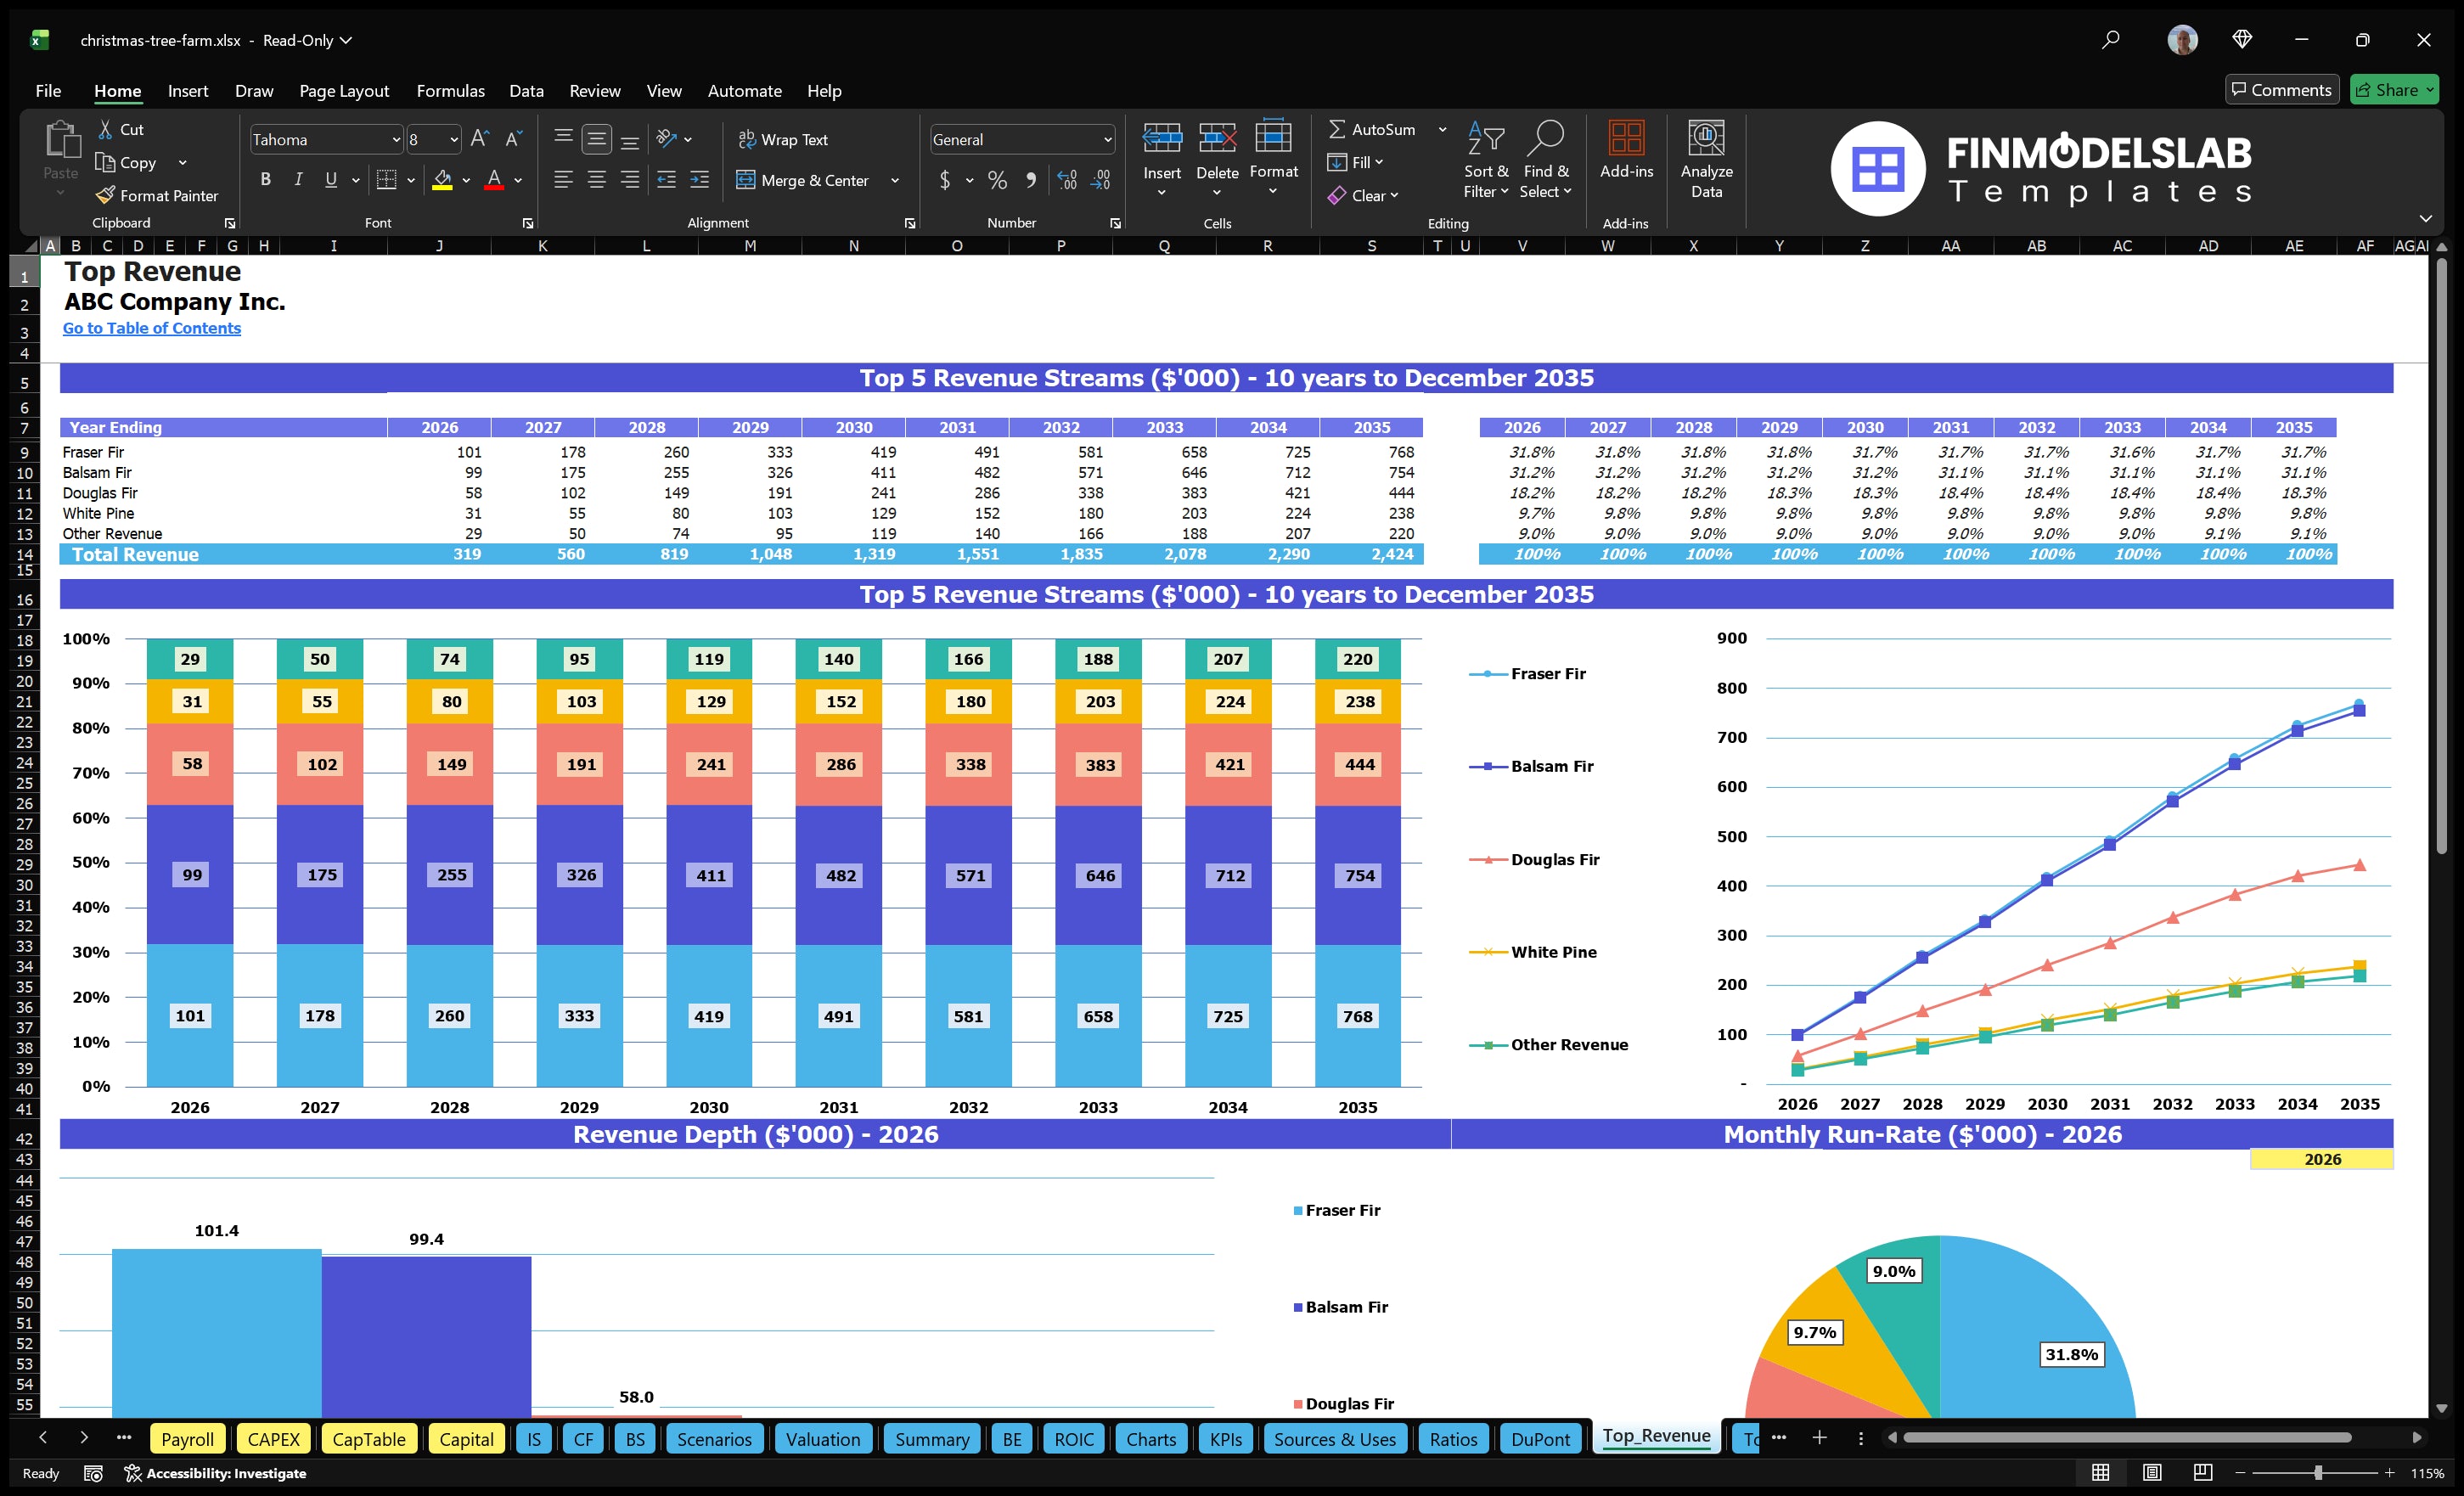2464x1496 pixels.
Task: Switch to the Formulas ribbon tab
Action: coord(450,91)
